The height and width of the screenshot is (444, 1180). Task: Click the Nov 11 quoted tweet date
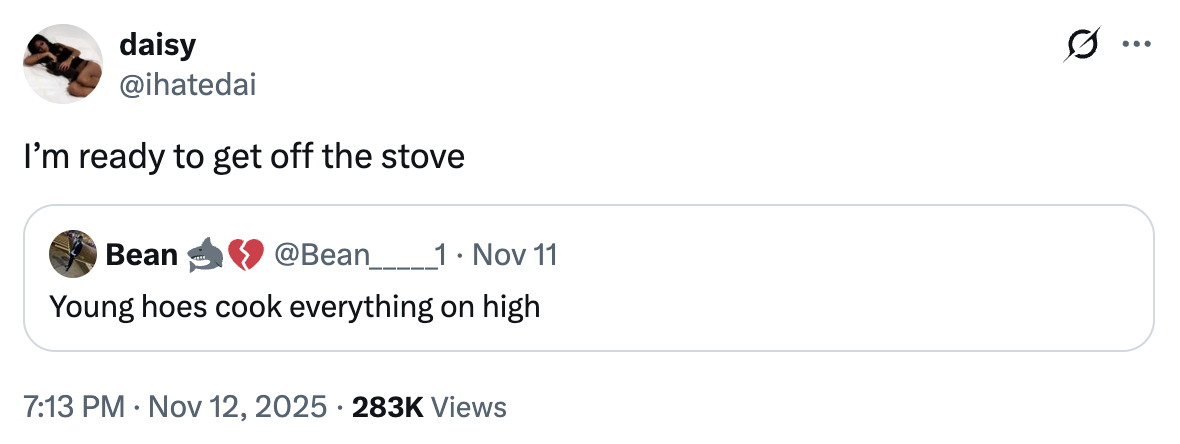(x=513, y=255)
